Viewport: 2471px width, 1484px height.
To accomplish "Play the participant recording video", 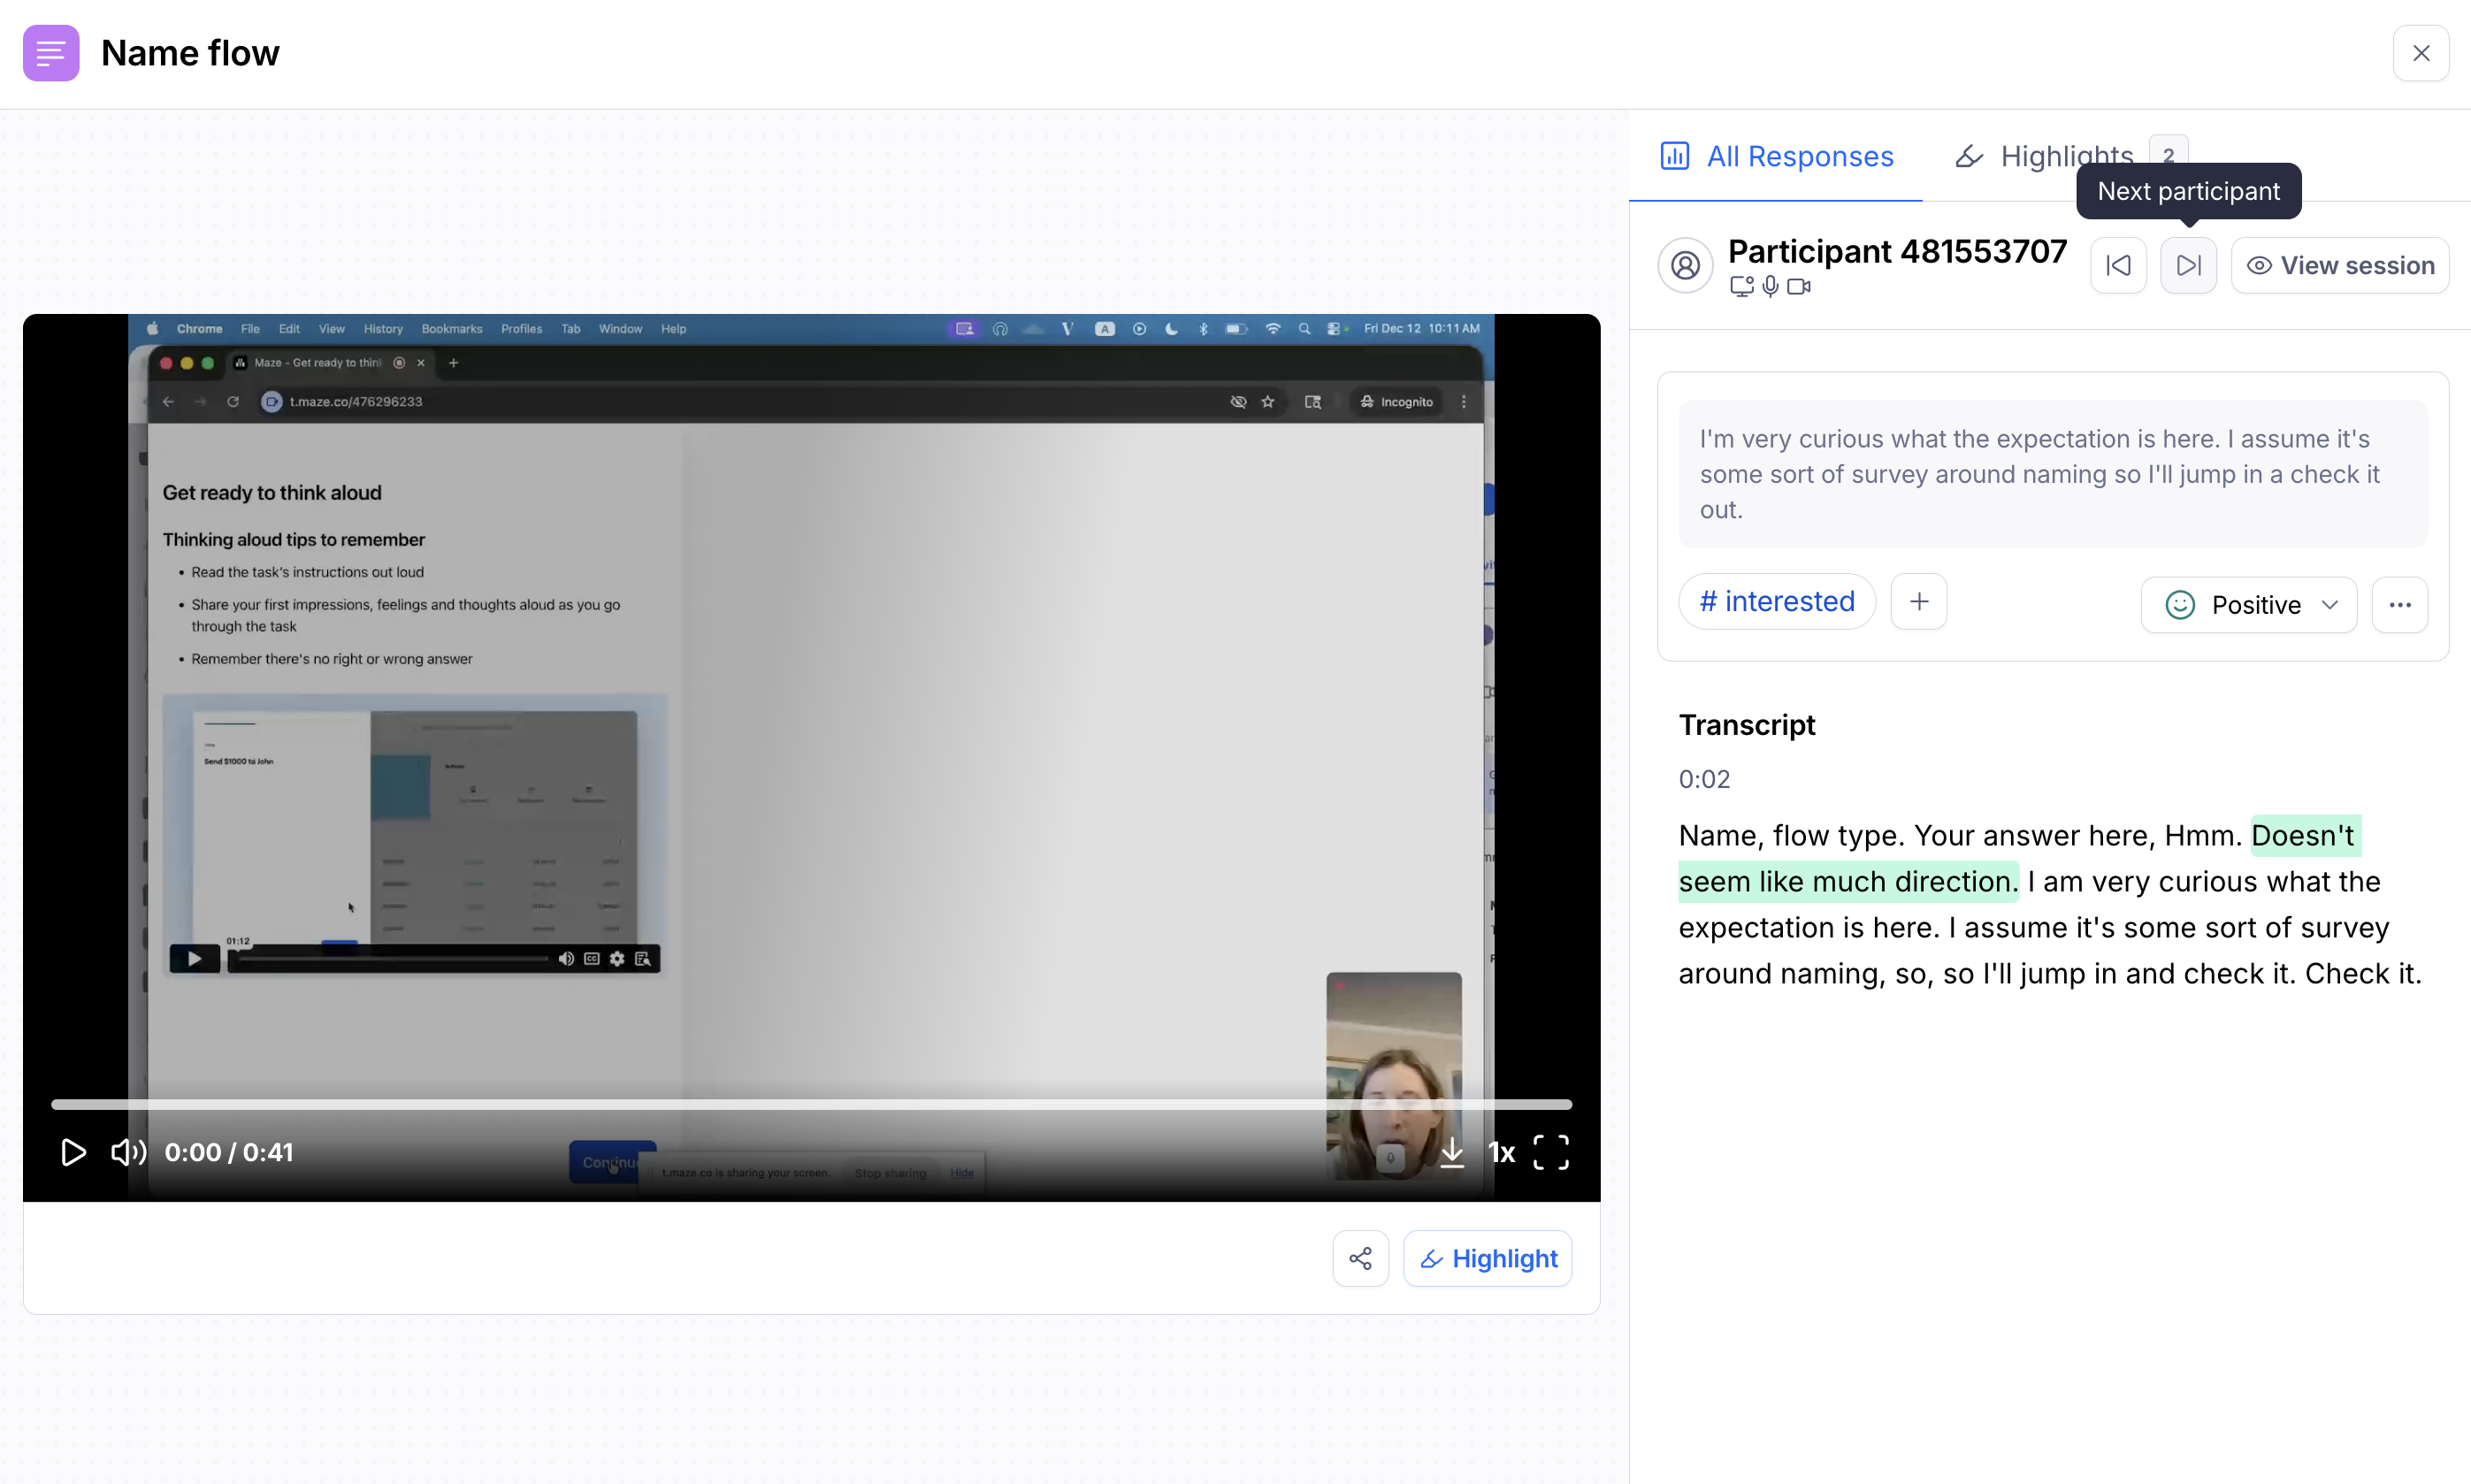I will click(73, 1152).
